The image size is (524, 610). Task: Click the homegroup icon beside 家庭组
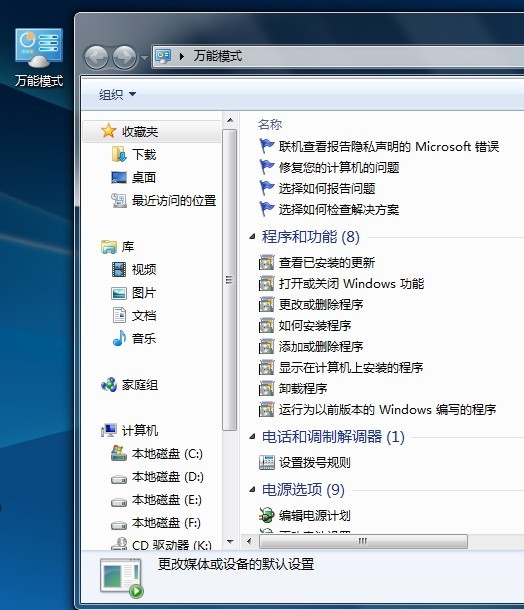(109, 385)
